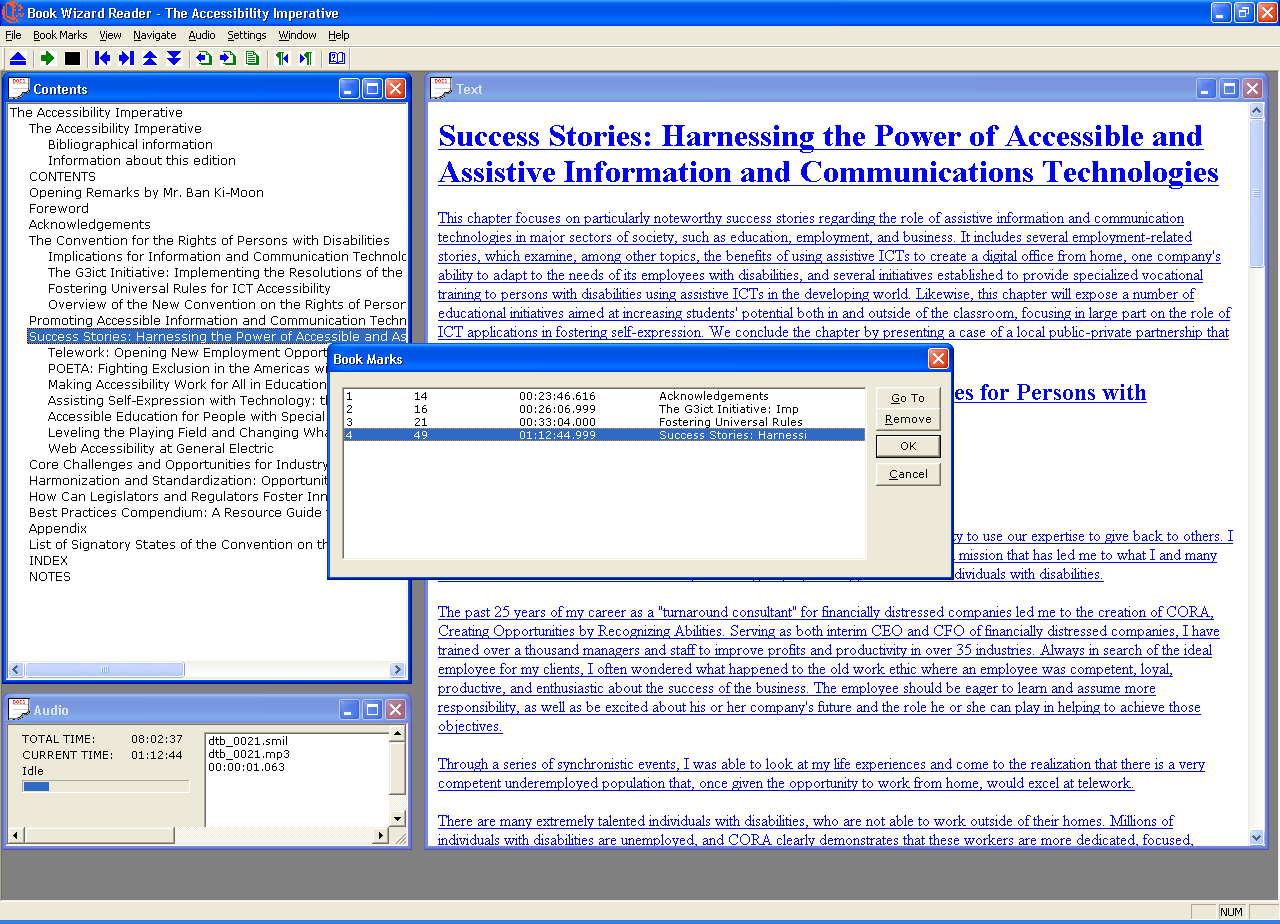1280x924 pixels.
Task: Click the Audio panel title icon
Action: click(19, 709)
